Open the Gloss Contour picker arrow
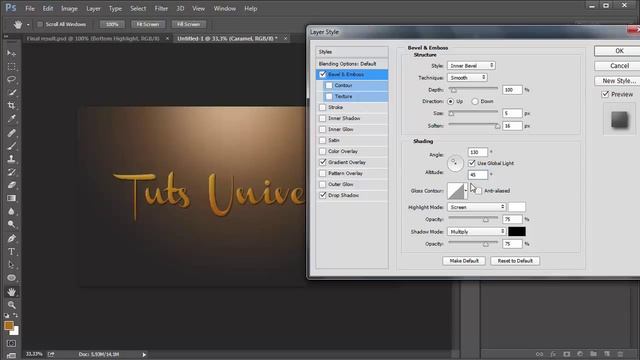The image size is (640, 360). coord(466,191)
